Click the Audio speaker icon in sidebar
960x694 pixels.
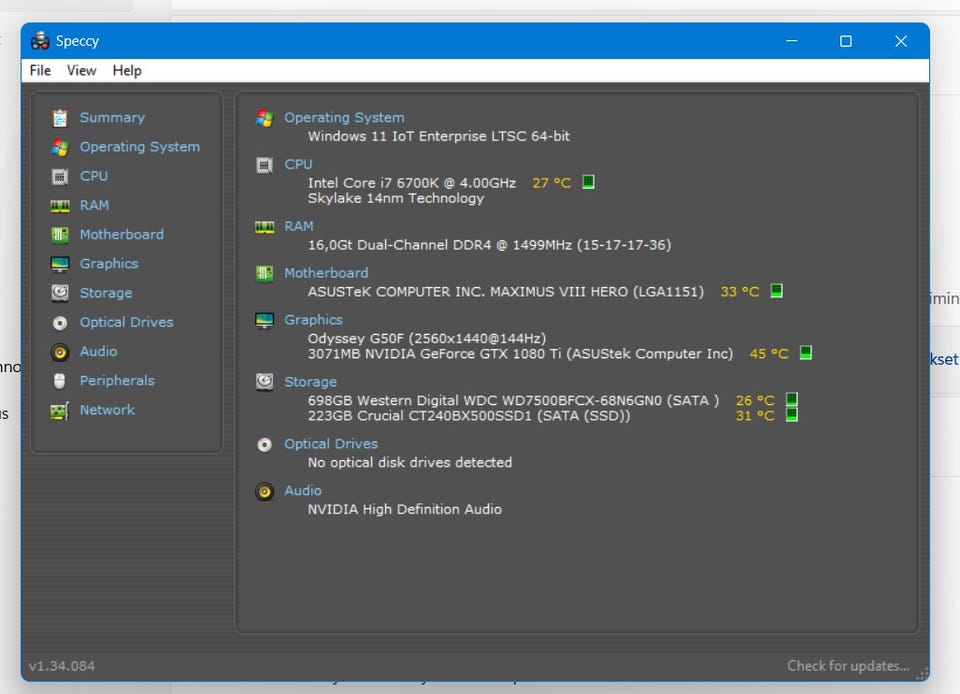59,352
